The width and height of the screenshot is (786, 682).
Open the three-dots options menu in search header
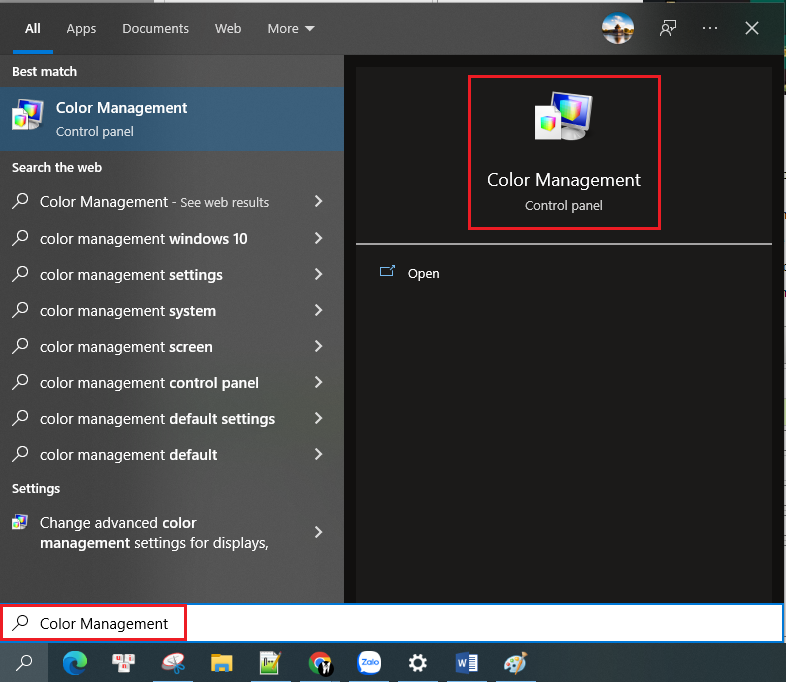pyautogui.click(x=710, y=29)
